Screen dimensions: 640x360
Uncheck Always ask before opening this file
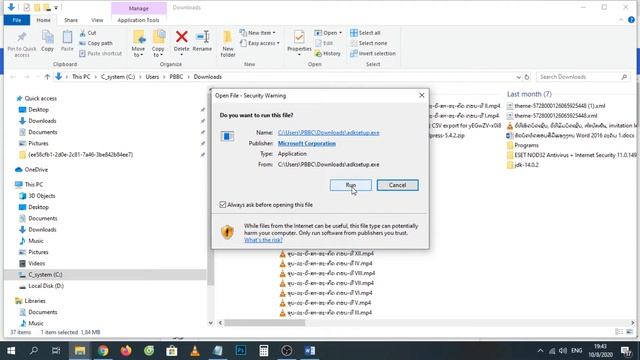[222, 204]
